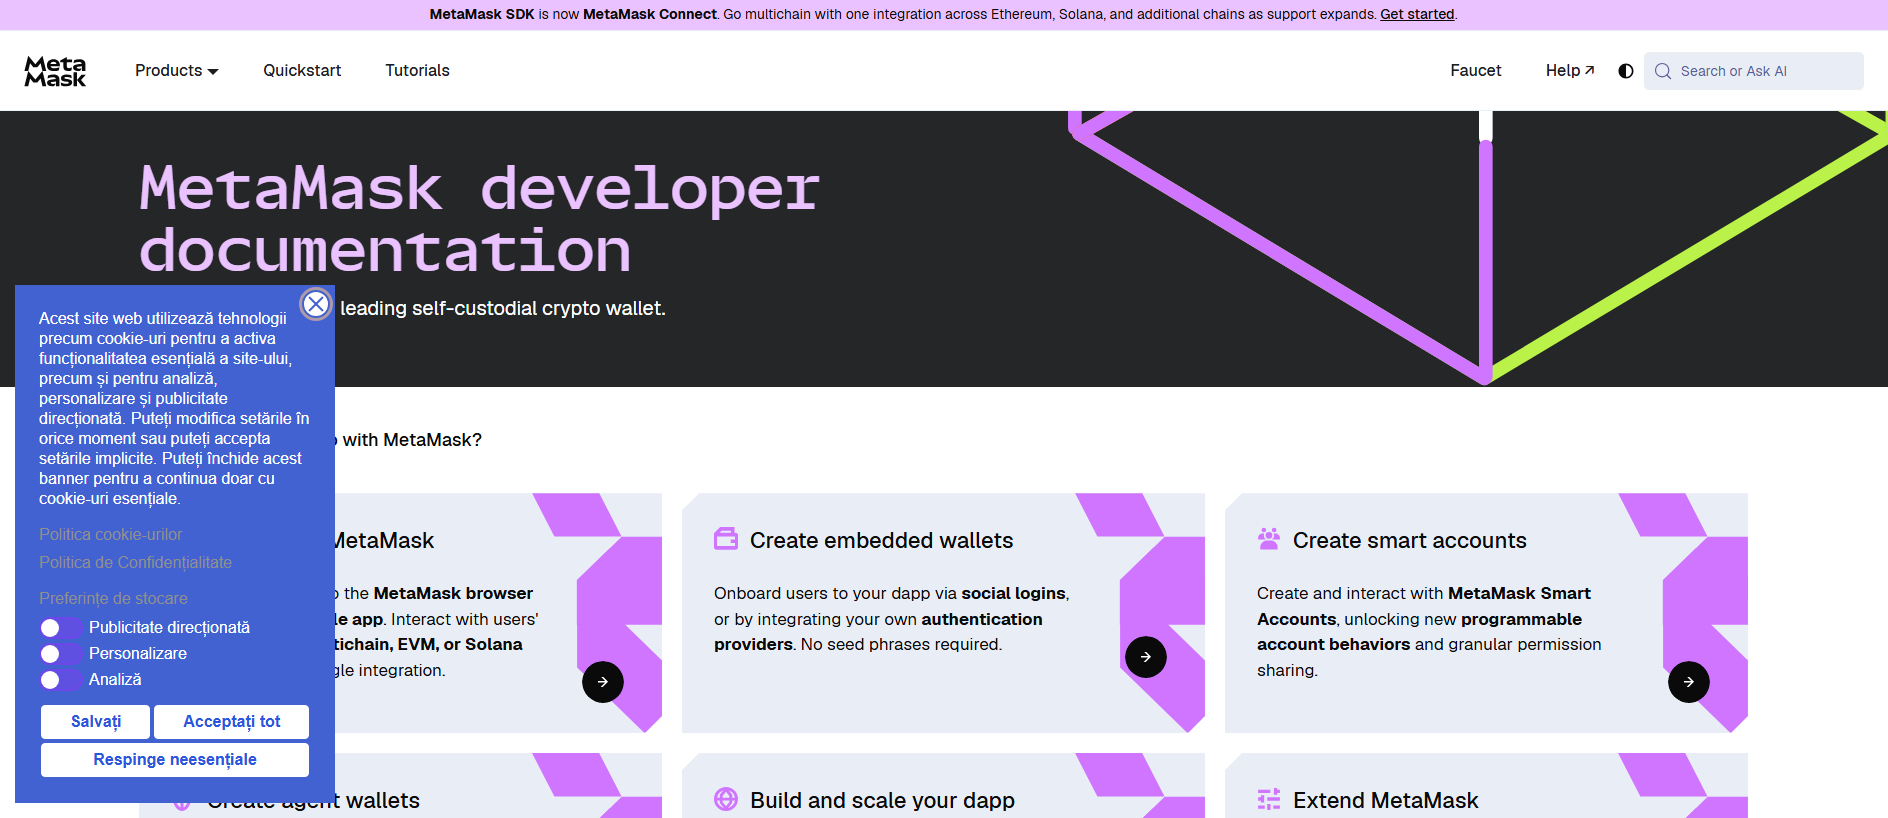The height and width of the screenshot is (818, 1888).
Task: Click the smart accounts people icon
Action: click(1269, 539)
